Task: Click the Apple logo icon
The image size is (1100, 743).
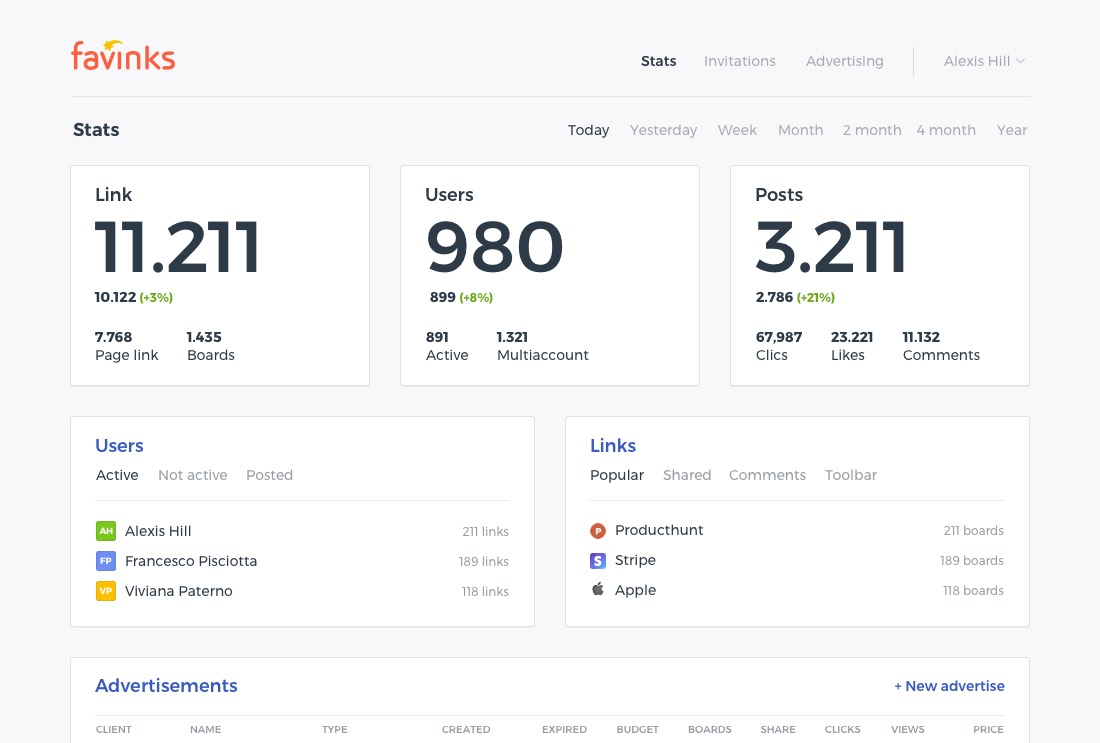Action: [x=598, y=590]
